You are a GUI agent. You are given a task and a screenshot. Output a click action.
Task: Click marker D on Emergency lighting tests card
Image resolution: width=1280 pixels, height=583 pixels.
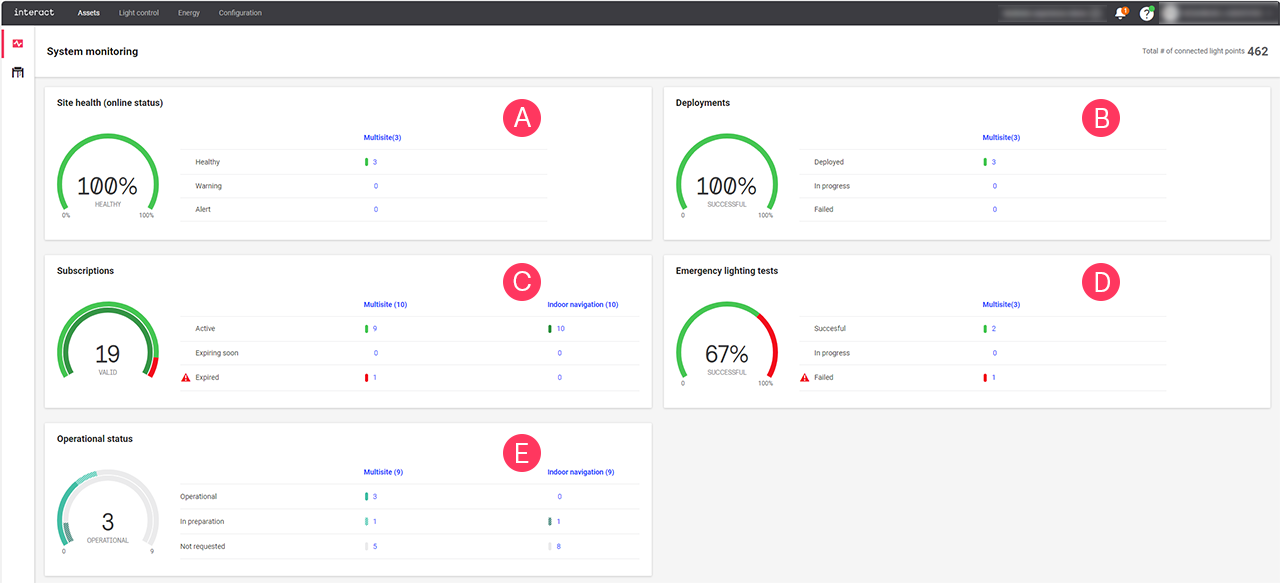[x=1101, y=283]
